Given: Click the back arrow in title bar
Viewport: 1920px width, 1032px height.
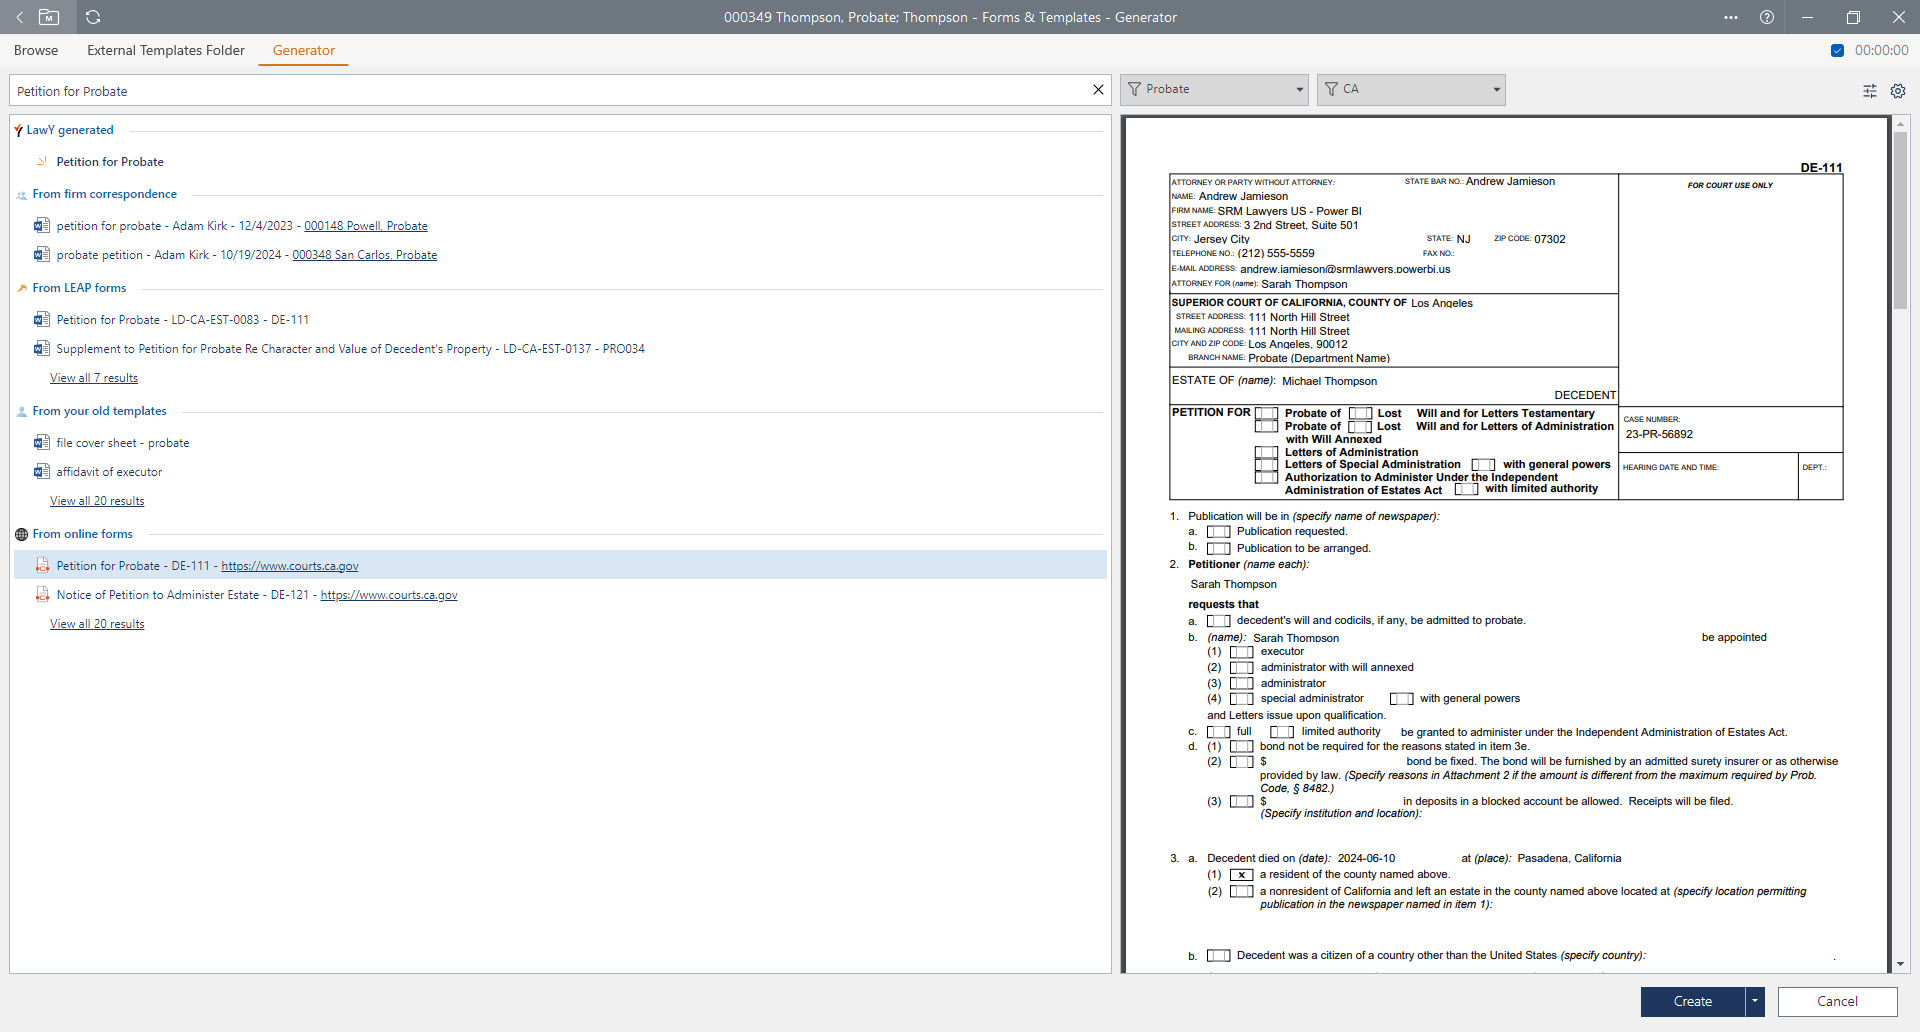Looking at the screenshot, I should pyautogui.click(x=19, y=17).
